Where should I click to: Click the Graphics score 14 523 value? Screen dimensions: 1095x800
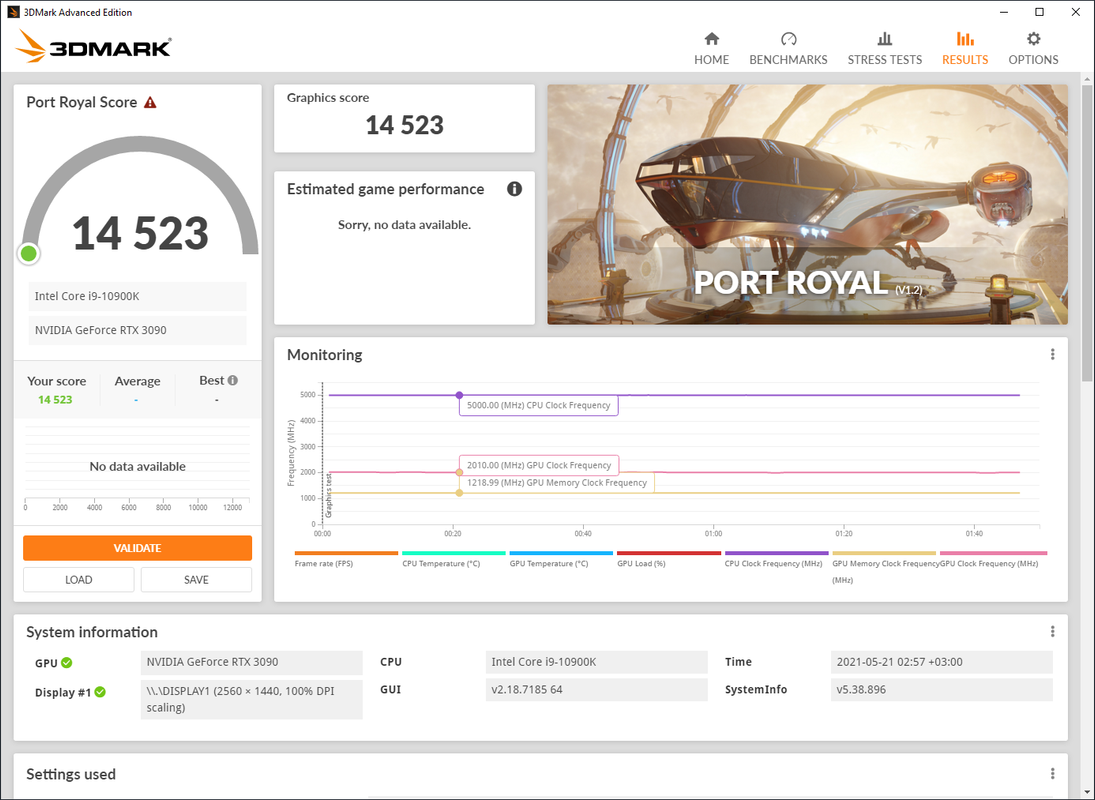click(x=404, y=125)
